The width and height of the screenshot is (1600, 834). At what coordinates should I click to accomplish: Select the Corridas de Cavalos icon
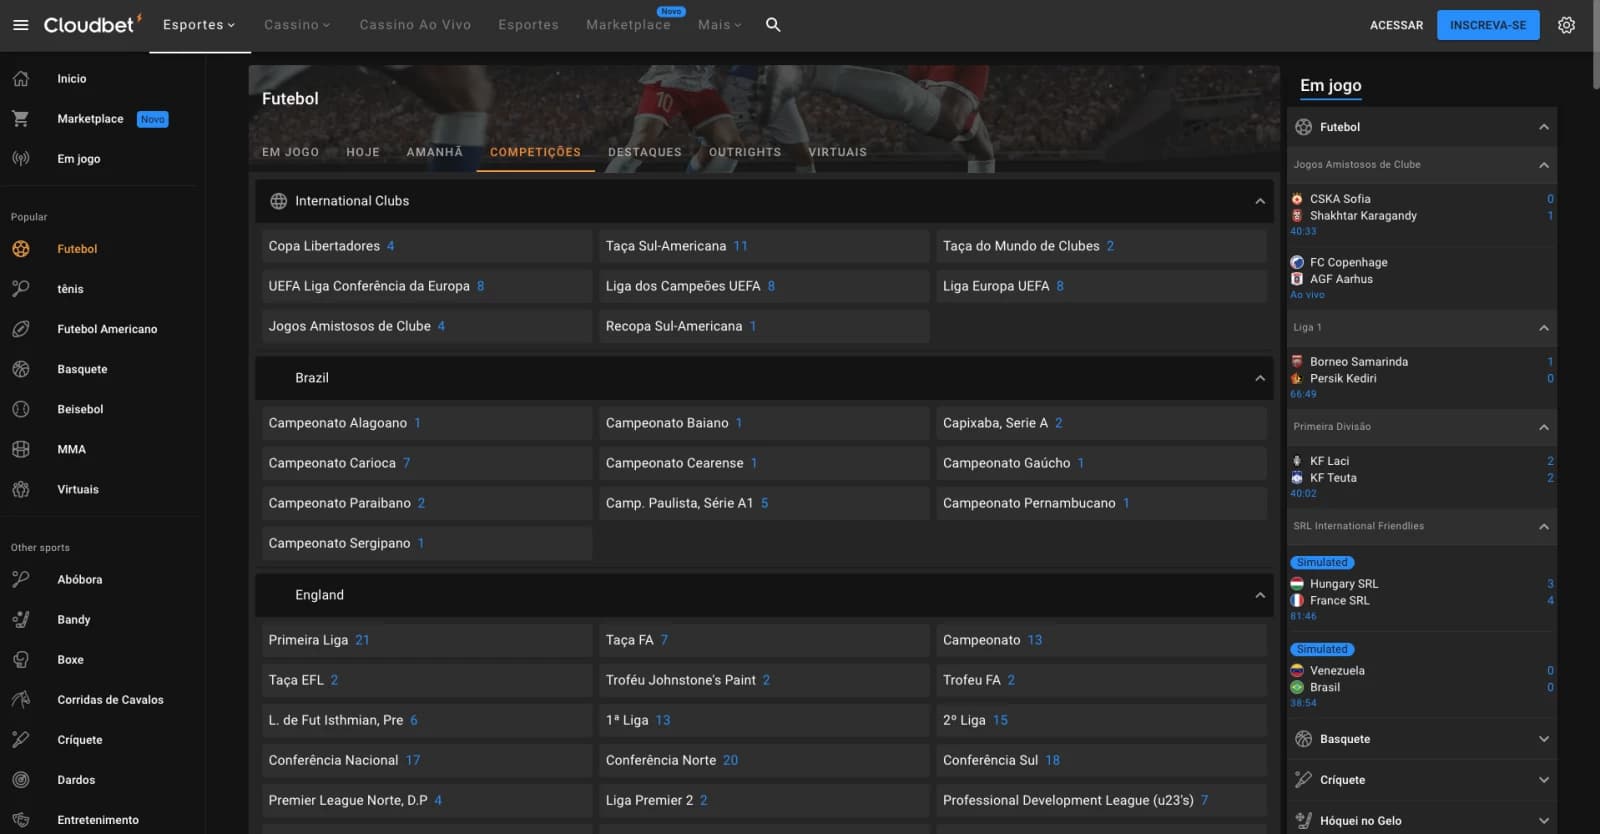[x=21, y=699]
